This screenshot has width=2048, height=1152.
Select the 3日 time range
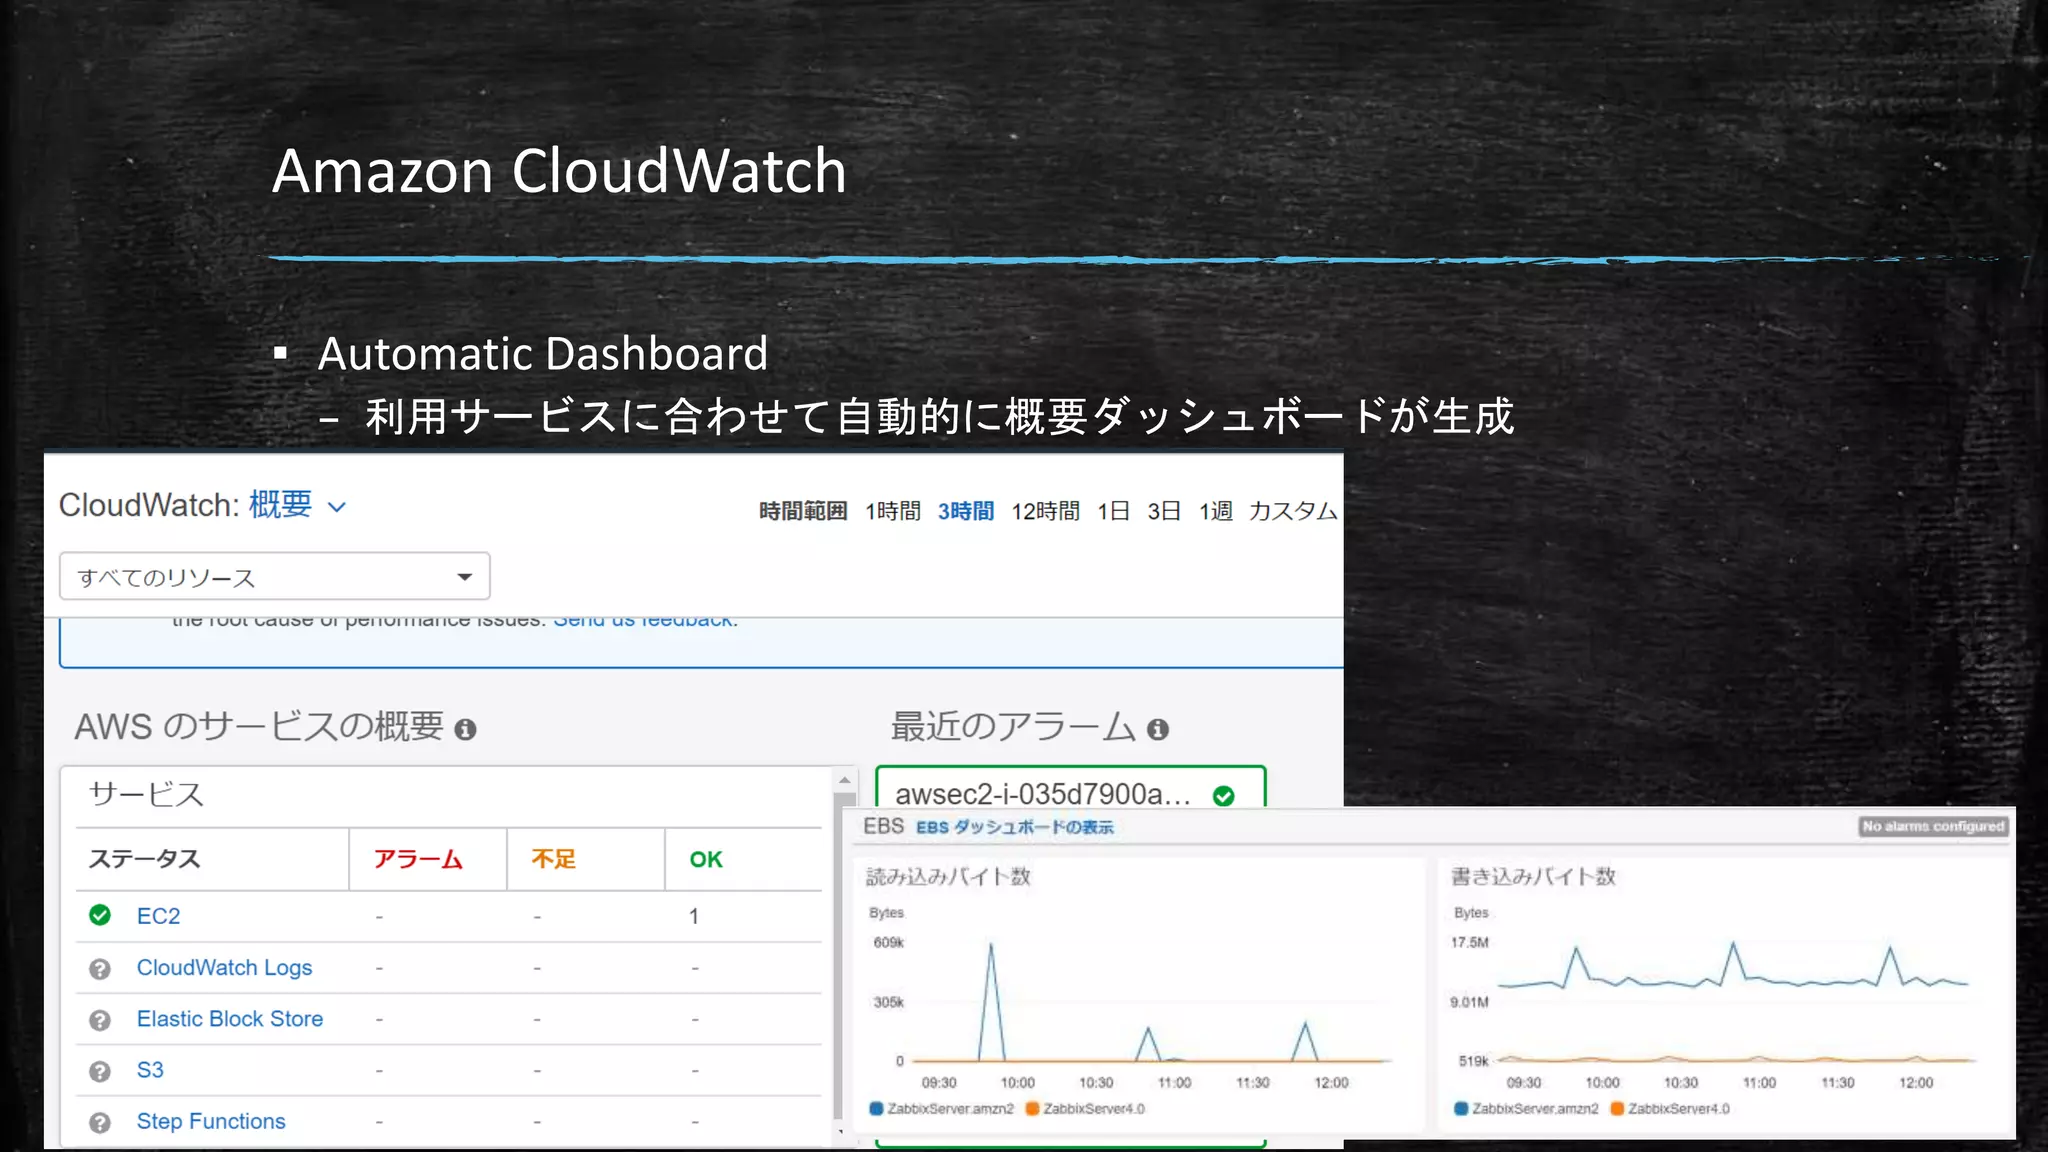(1164, 511)
